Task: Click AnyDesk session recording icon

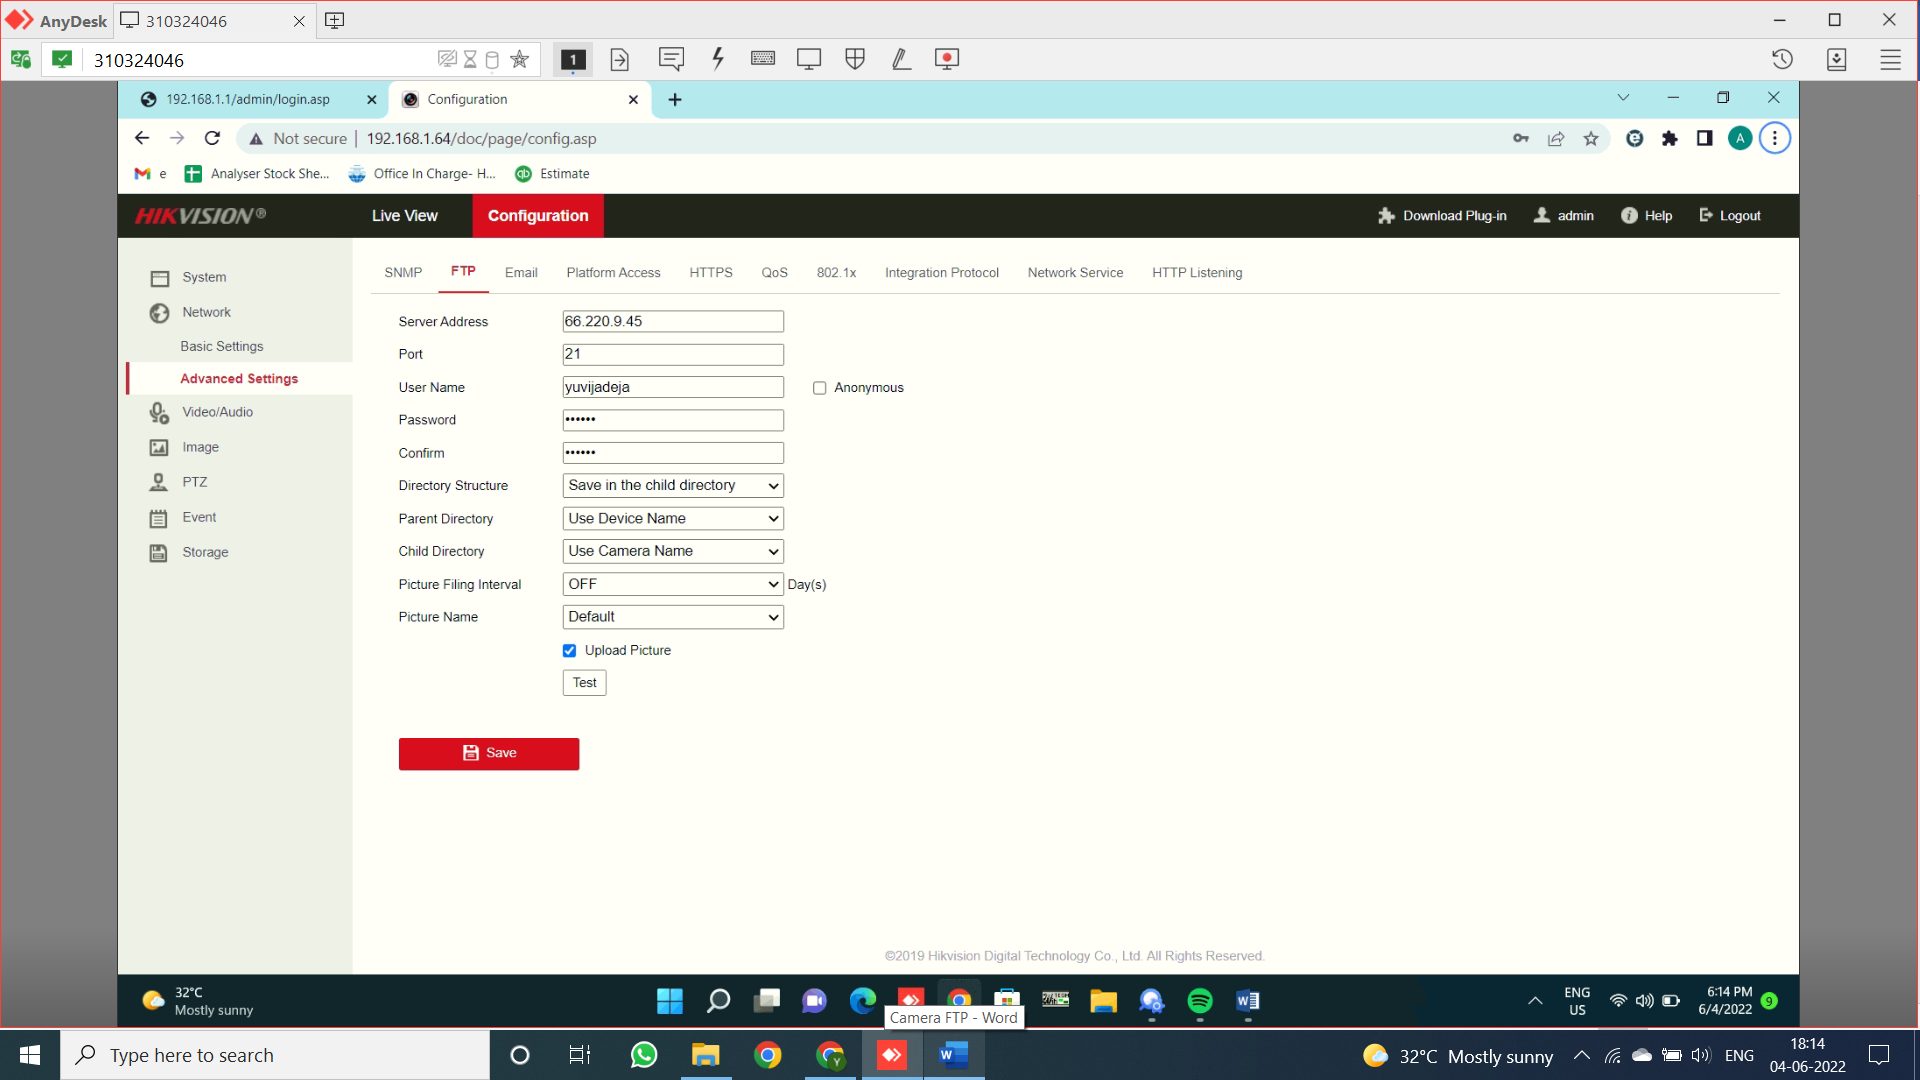Action: [x=946, y=59]
